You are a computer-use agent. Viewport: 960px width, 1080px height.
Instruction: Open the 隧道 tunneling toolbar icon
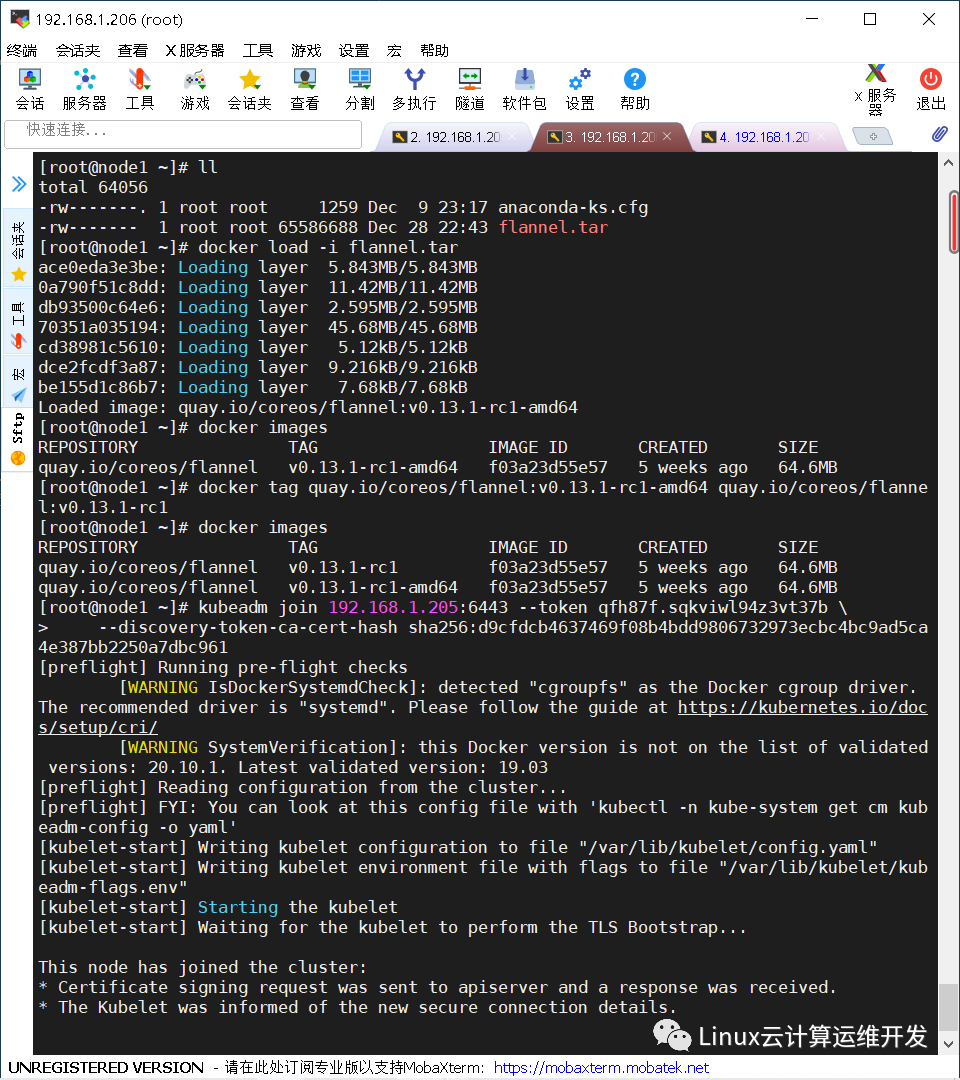click(x=470, y=90)
